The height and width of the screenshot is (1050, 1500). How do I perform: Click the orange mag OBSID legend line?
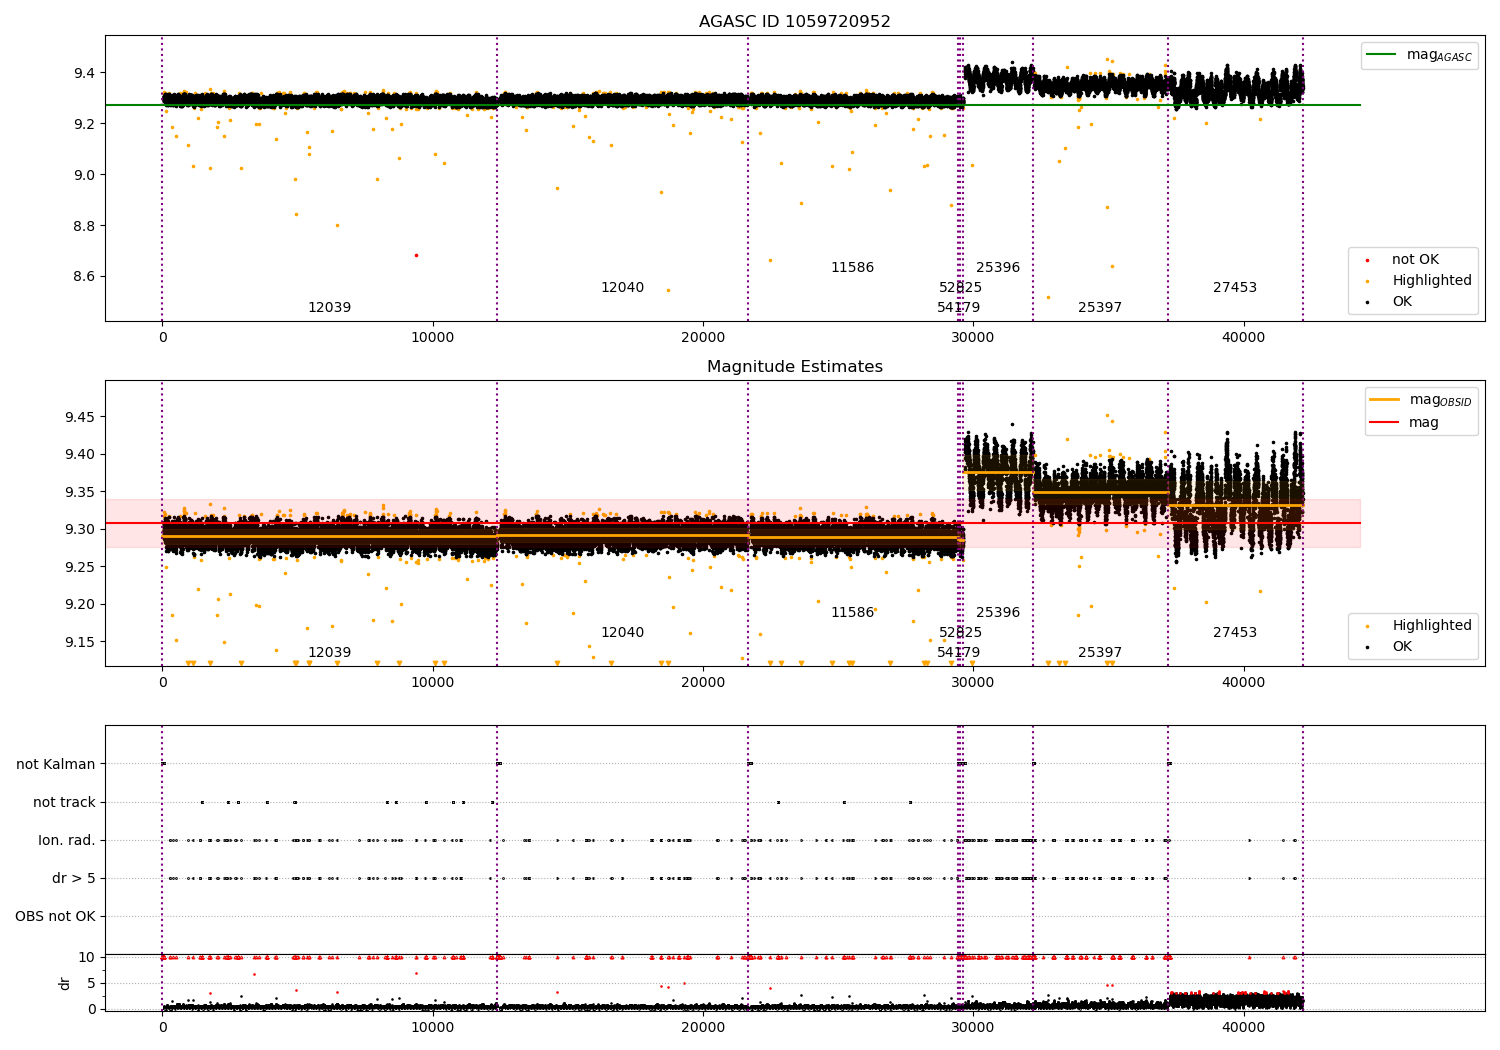[1384, 399]
